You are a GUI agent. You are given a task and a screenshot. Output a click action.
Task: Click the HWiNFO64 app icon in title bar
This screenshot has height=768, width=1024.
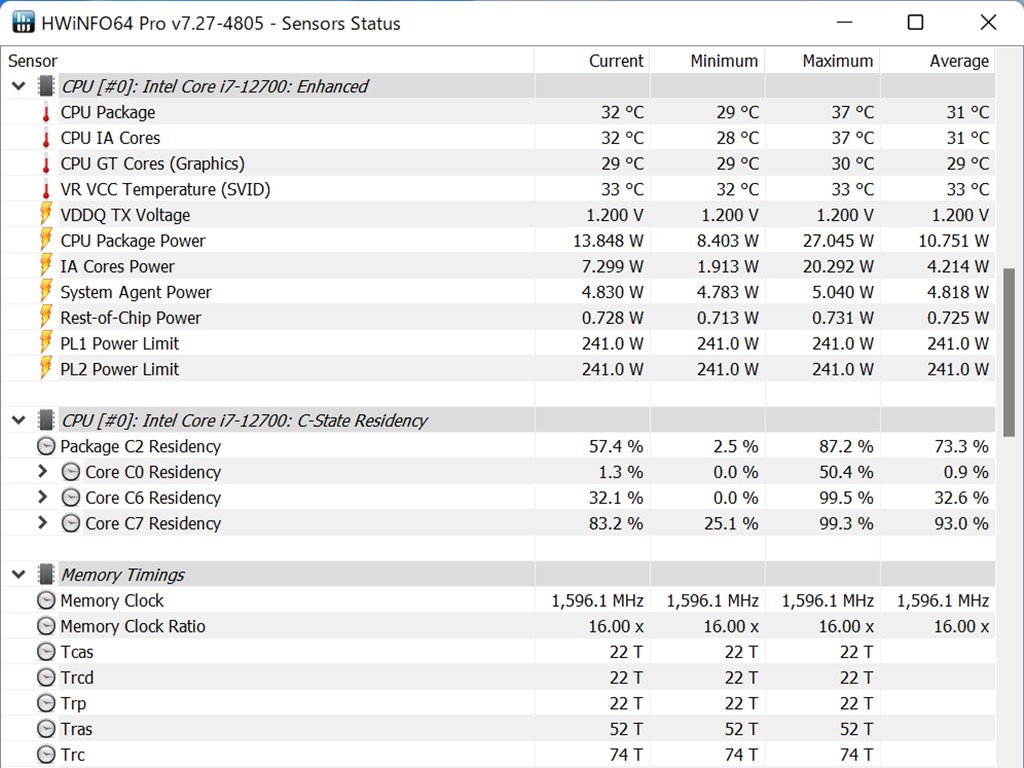click(x=22, y=22)
